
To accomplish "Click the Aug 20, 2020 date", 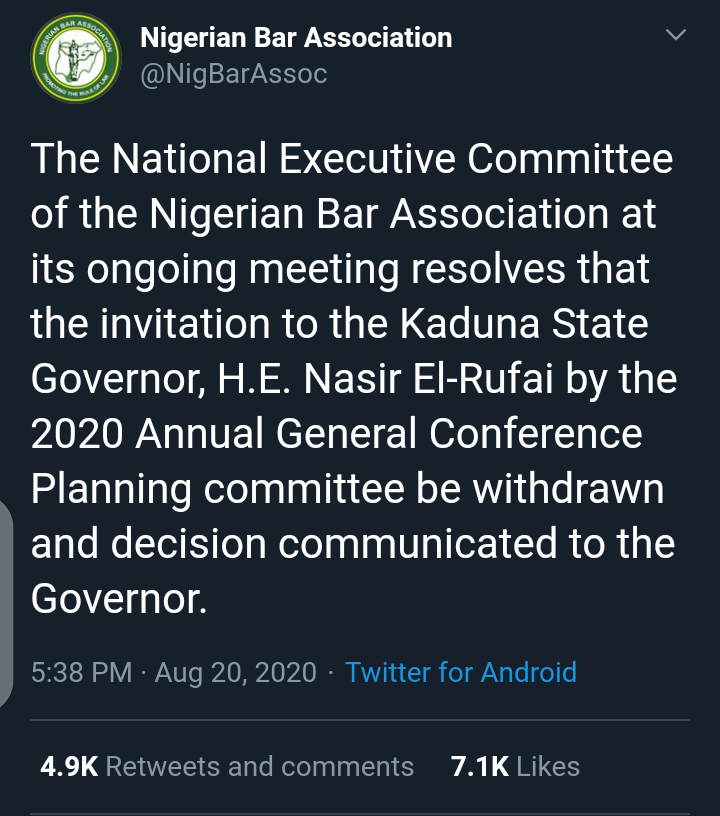I will click(x=236, y=672).
